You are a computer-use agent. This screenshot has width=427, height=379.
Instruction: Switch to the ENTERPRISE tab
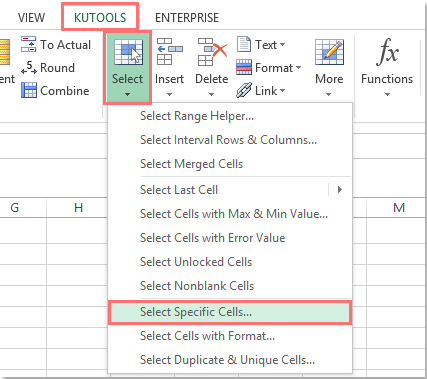[x=187, y=18]
